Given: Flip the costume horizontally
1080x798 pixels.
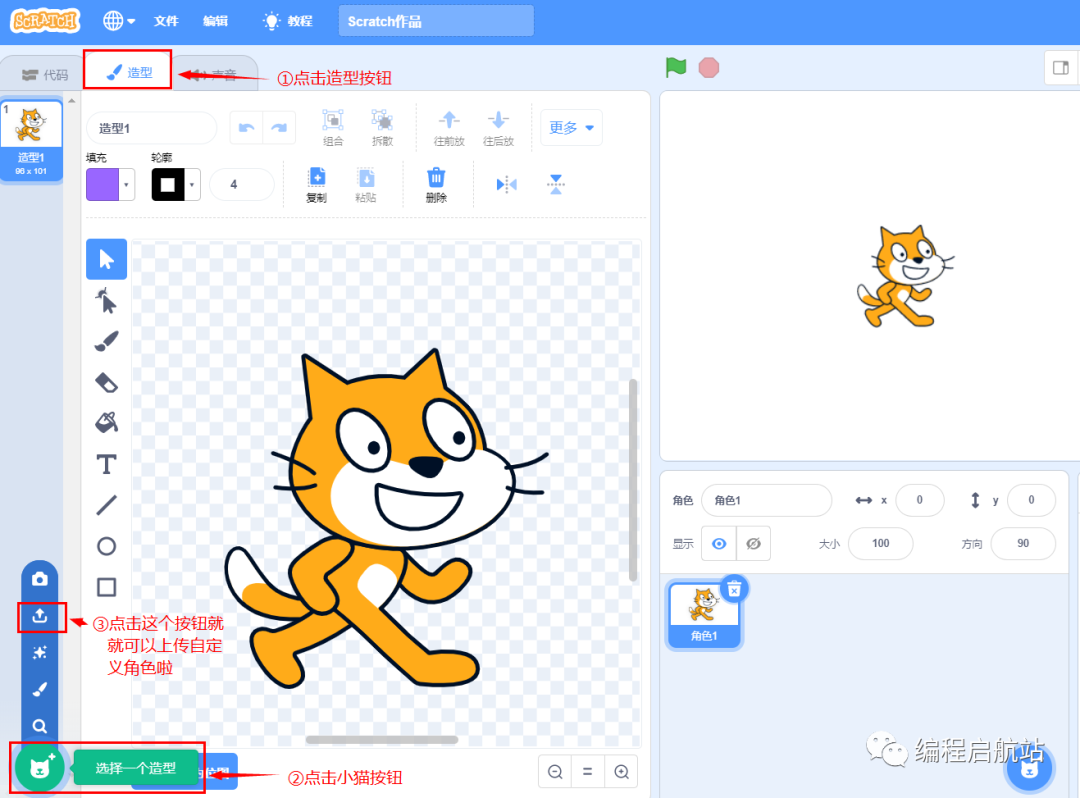Looking at the screenshot, I should tap(505, 184).
